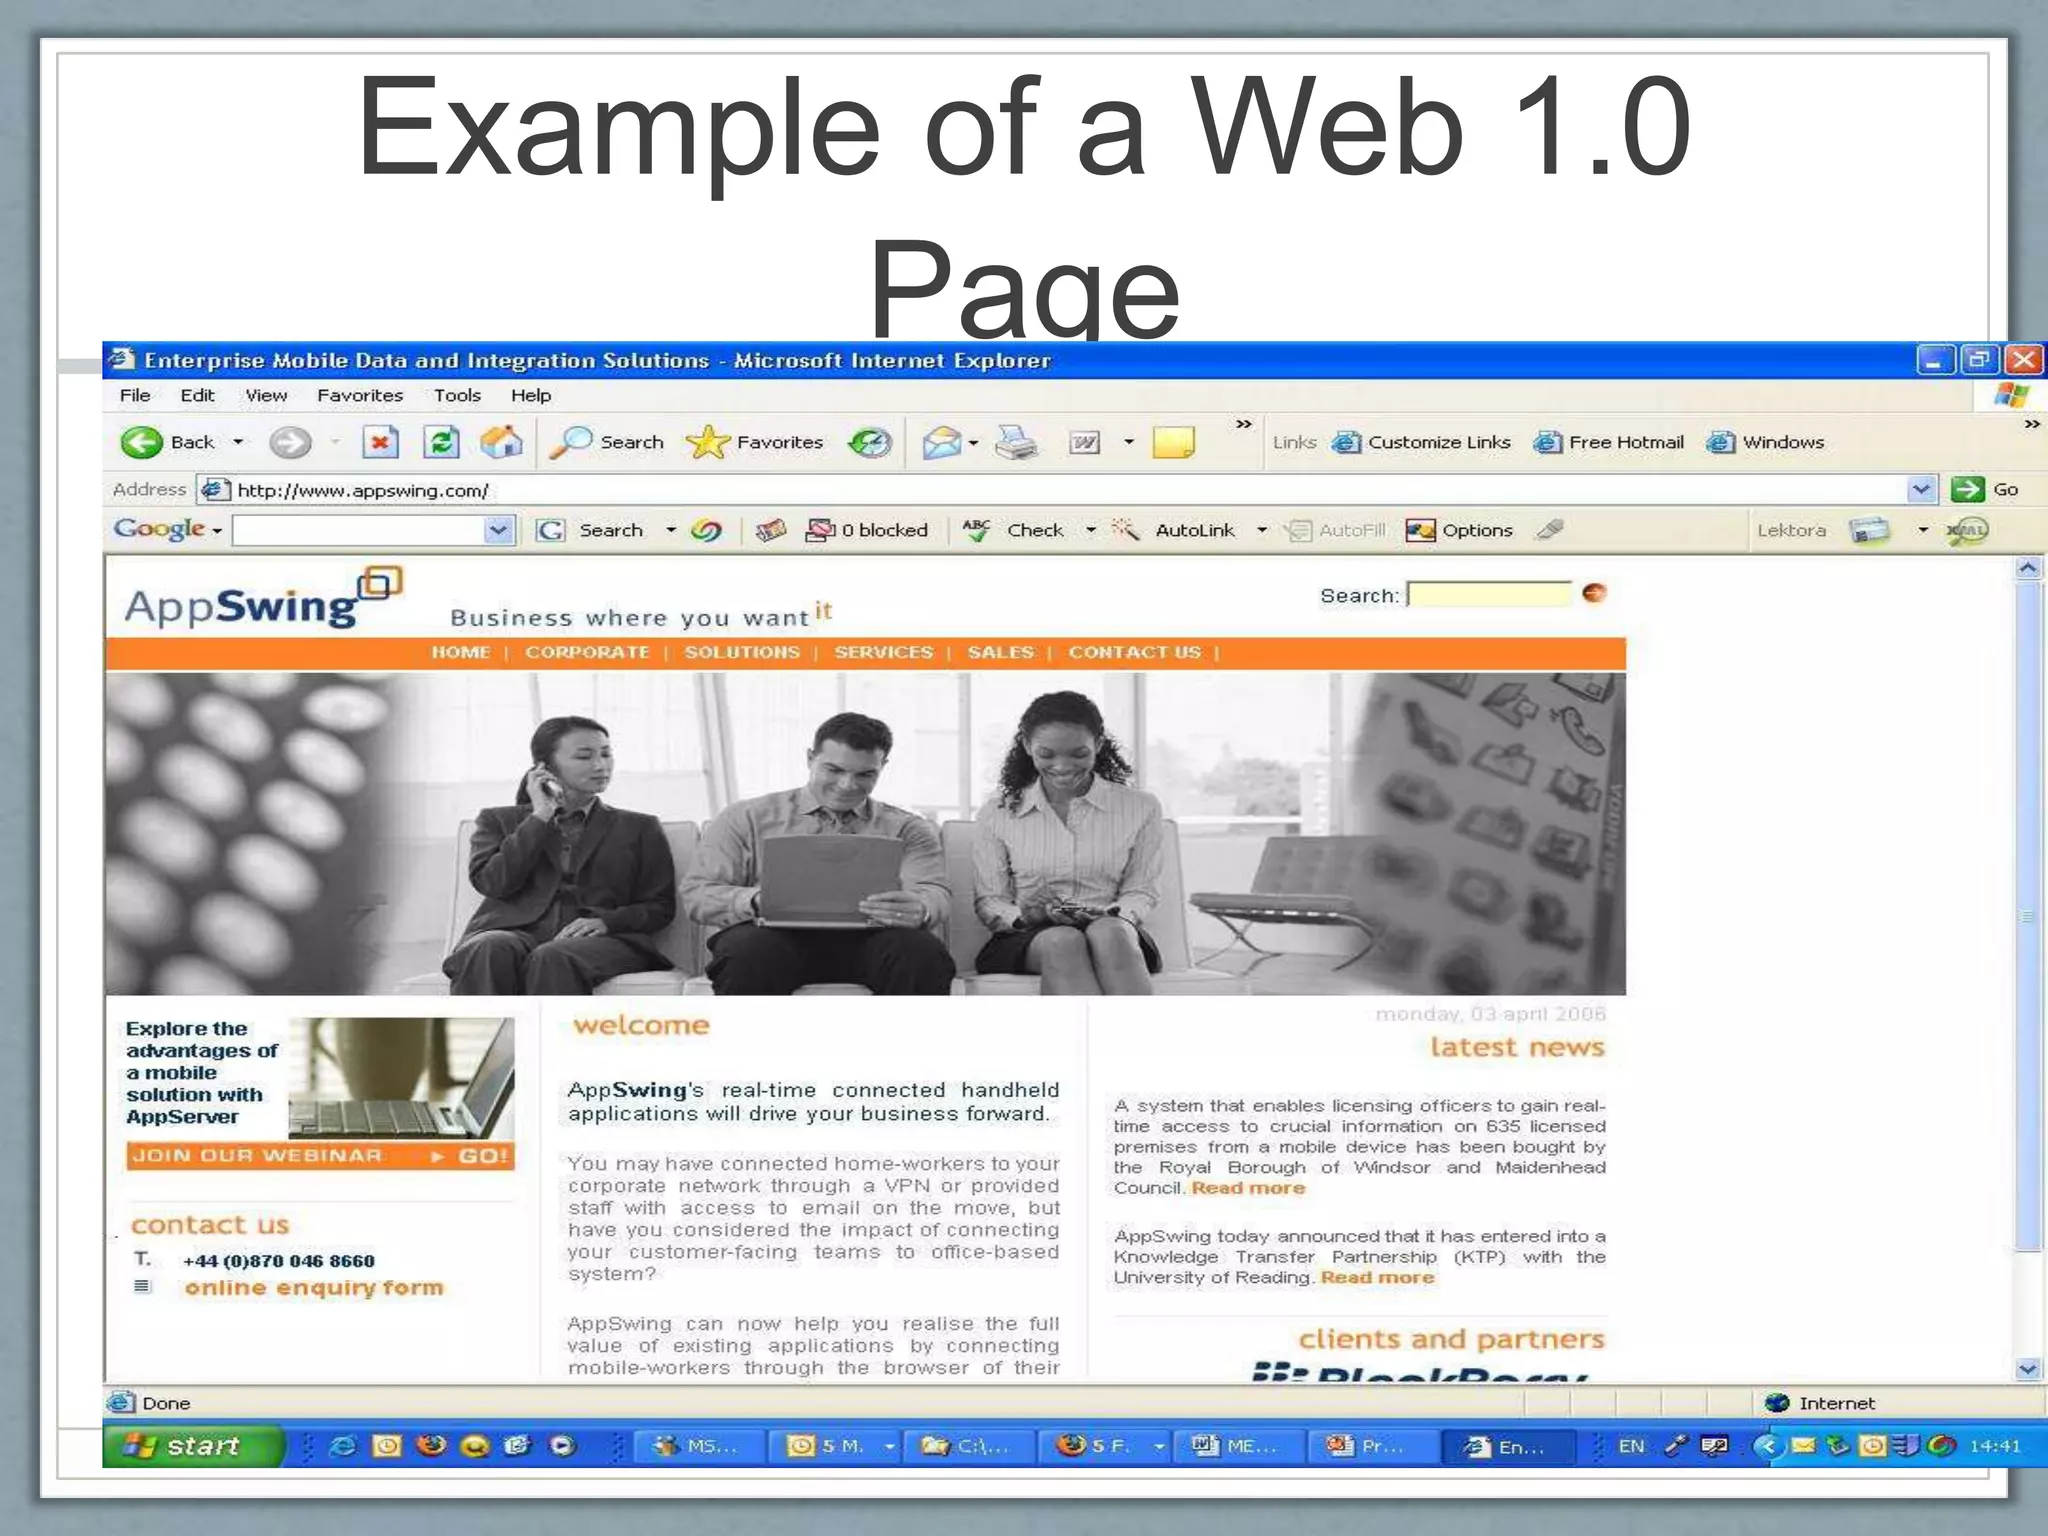The image size is (2048, 1536).
Task: Click the EN language indicator in taskbar
Action: coord(1631,1446)
